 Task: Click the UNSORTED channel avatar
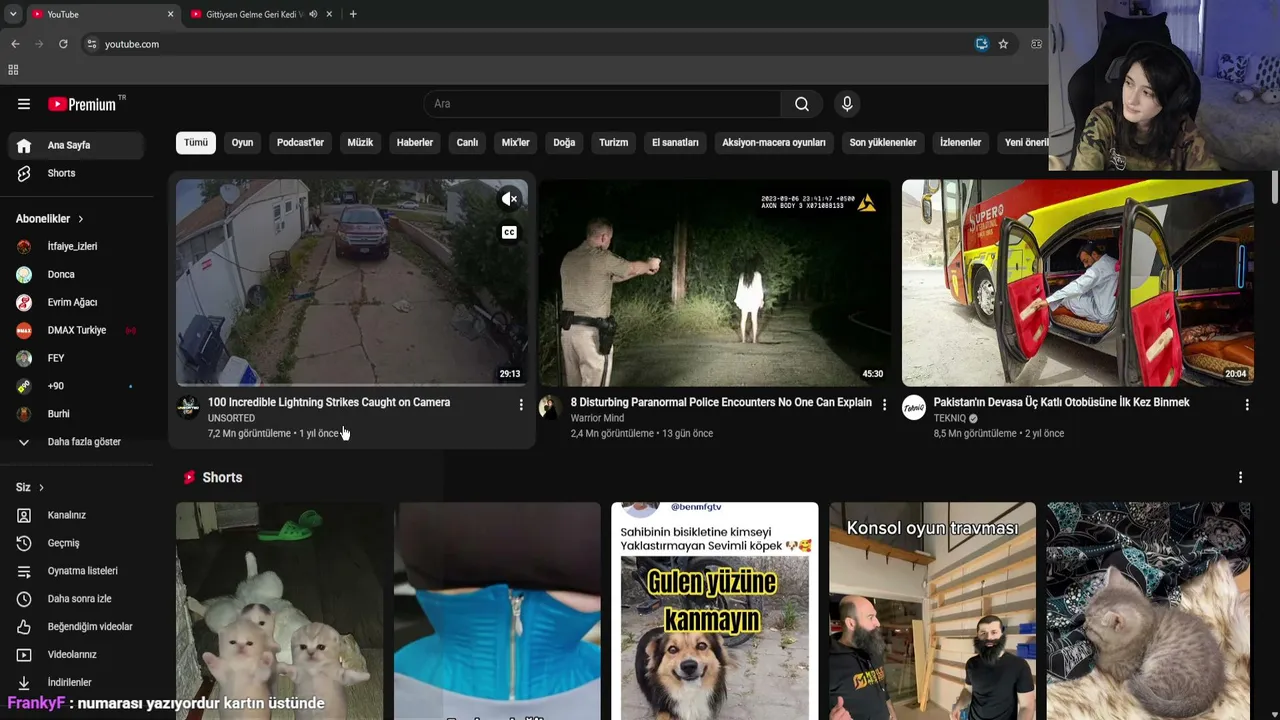click(x=188, y=407)
